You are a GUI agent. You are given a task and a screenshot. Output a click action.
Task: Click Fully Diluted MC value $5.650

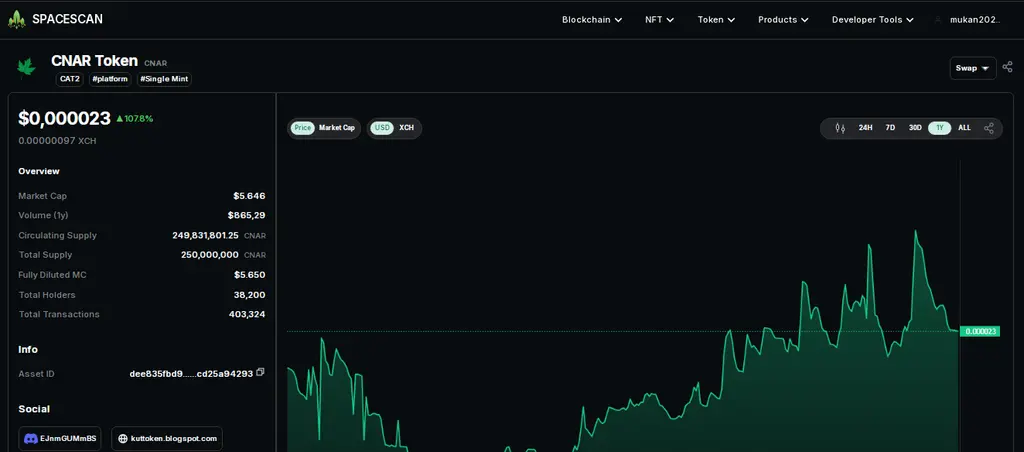pos(249,275)
